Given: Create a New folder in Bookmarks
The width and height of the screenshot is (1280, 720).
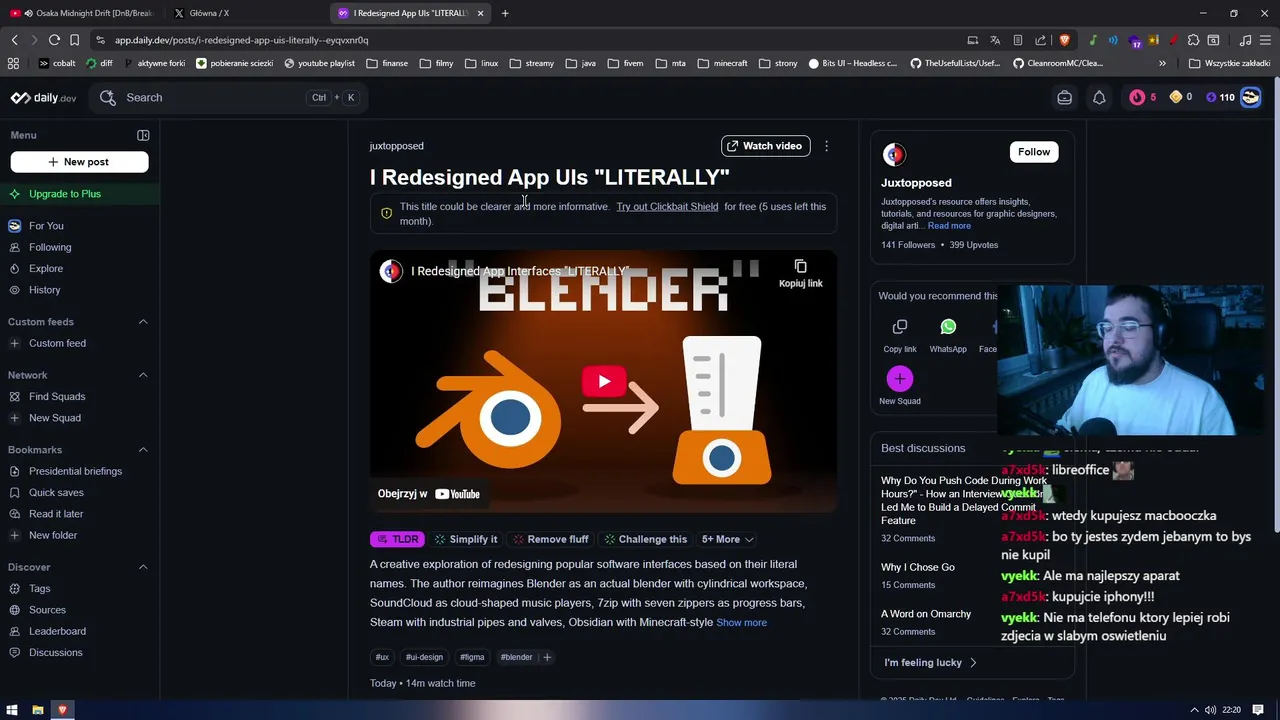Looking at the screenshot, I should click(x=53, y=535).
